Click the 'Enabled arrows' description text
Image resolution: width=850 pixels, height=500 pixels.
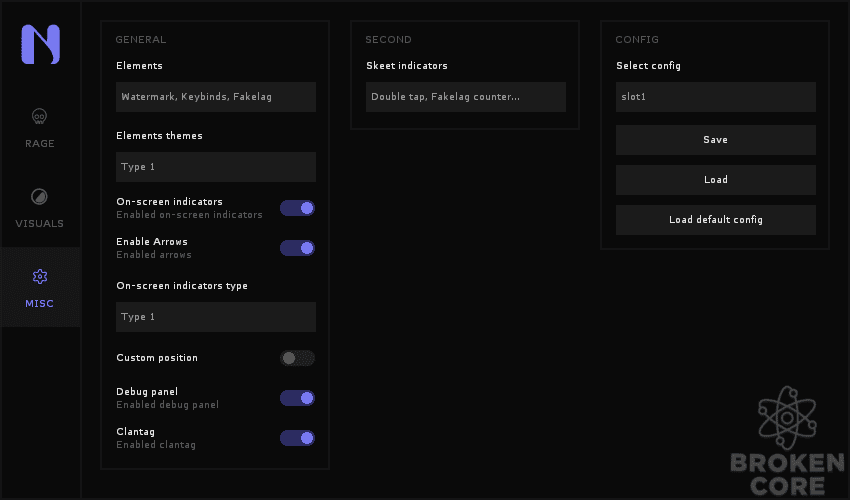pyautogui.click(x=154, y=255)
